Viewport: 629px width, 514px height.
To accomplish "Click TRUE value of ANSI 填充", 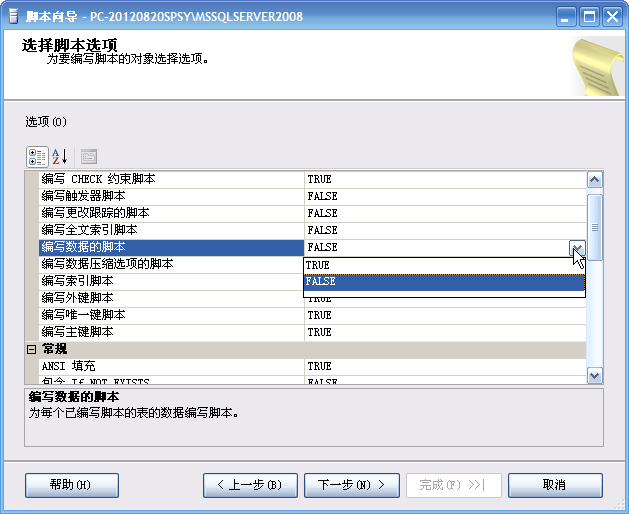I will pyautogui.click(x=445, y=366).
